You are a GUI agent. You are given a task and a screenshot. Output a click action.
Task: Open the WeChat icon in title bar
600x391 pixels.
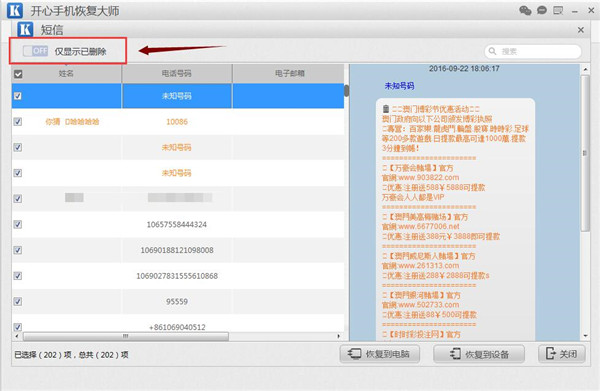point(525,11)
